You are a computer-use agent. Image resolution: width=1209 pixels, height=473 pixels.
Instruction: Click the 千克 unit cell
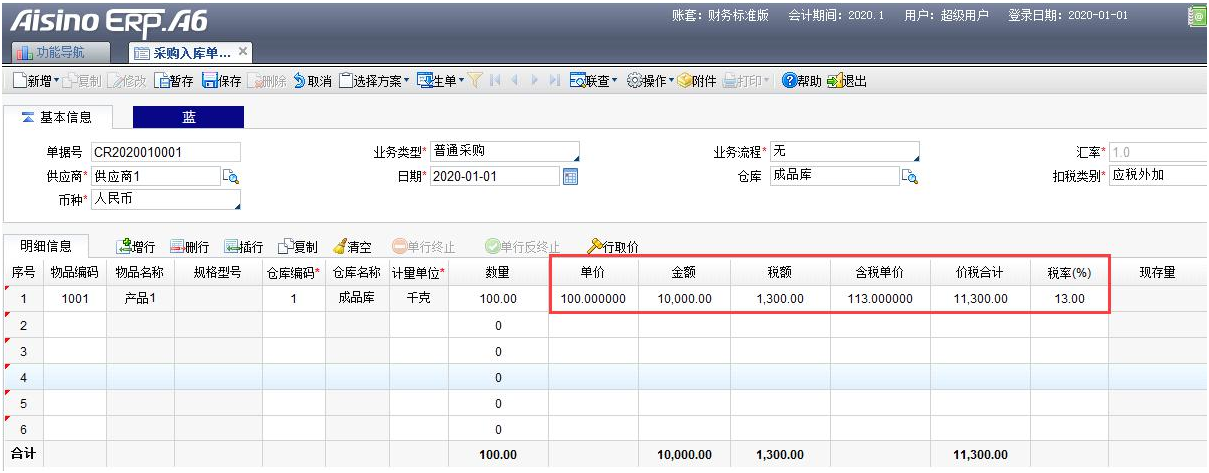tap(419, 298)
